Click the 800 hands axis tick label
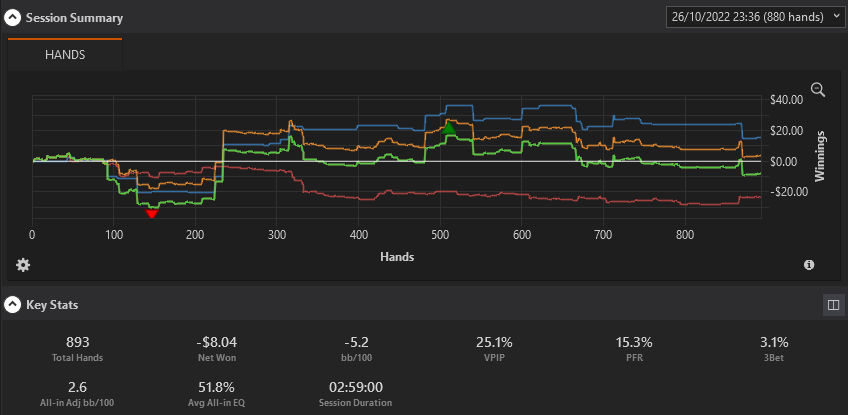Image resolution: width=848 pixels, height=415 pixels. click(685, 235)
